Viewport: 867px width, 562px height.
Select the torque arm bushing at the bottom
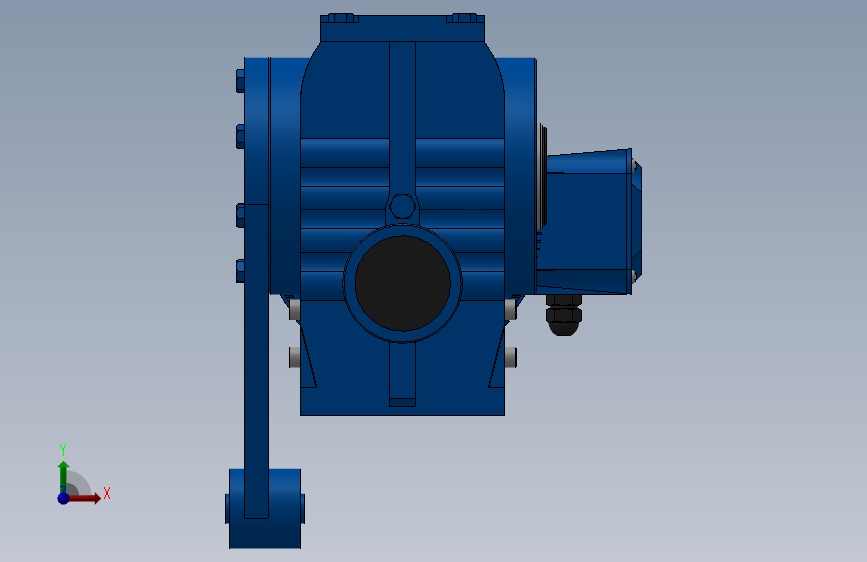[265, 509]
